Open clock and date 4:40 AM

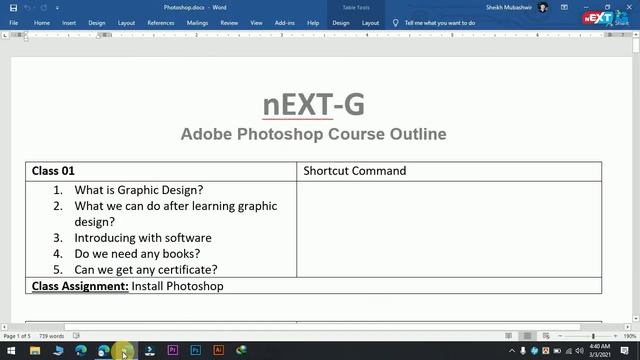point(599,351)
